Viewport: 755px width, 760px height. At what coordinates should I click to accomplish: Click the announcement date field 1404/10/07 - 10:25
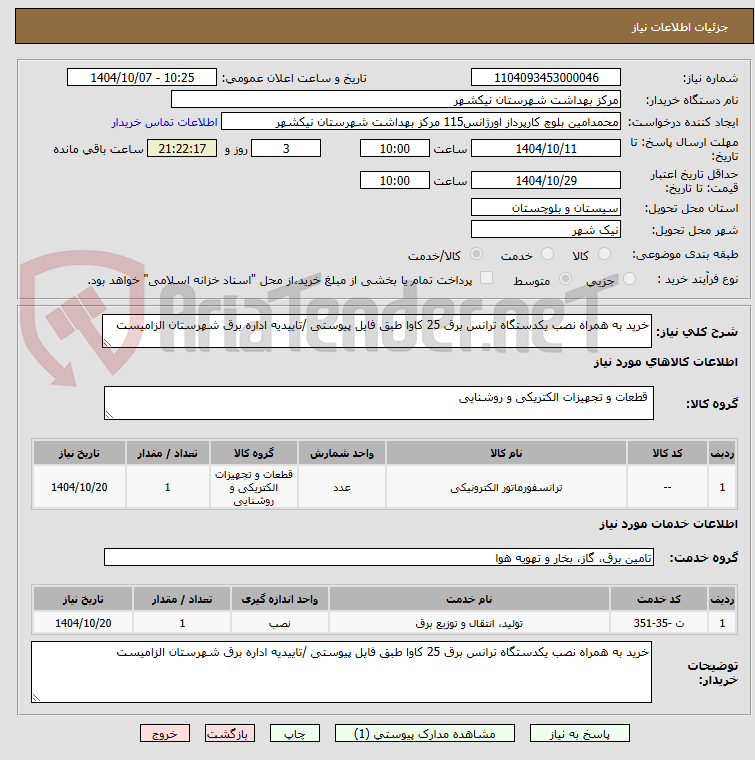click(x=142, y=78)
